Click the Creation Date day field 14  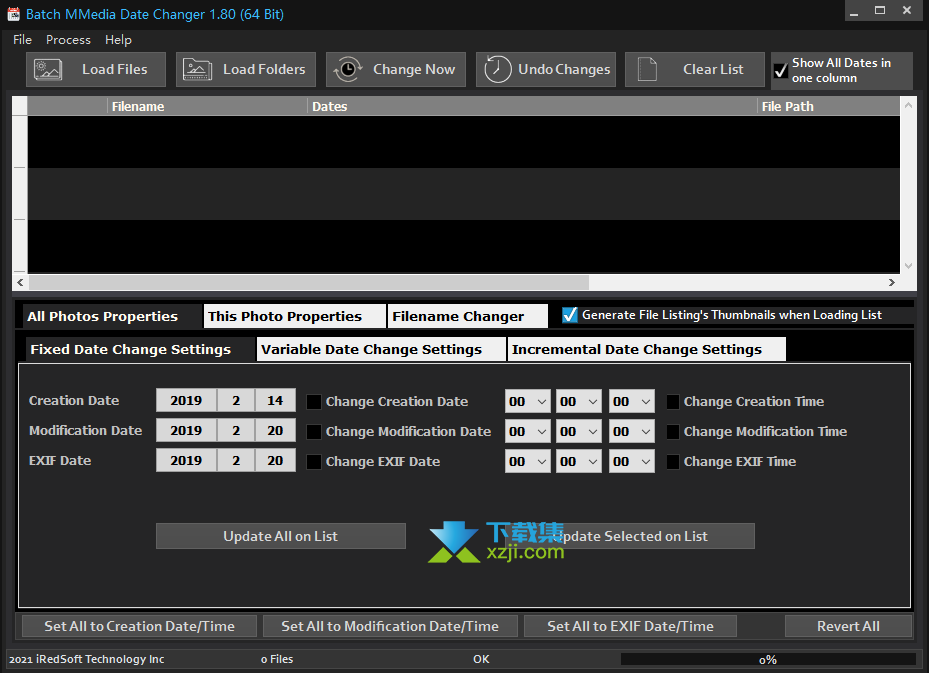click(275, 400)
